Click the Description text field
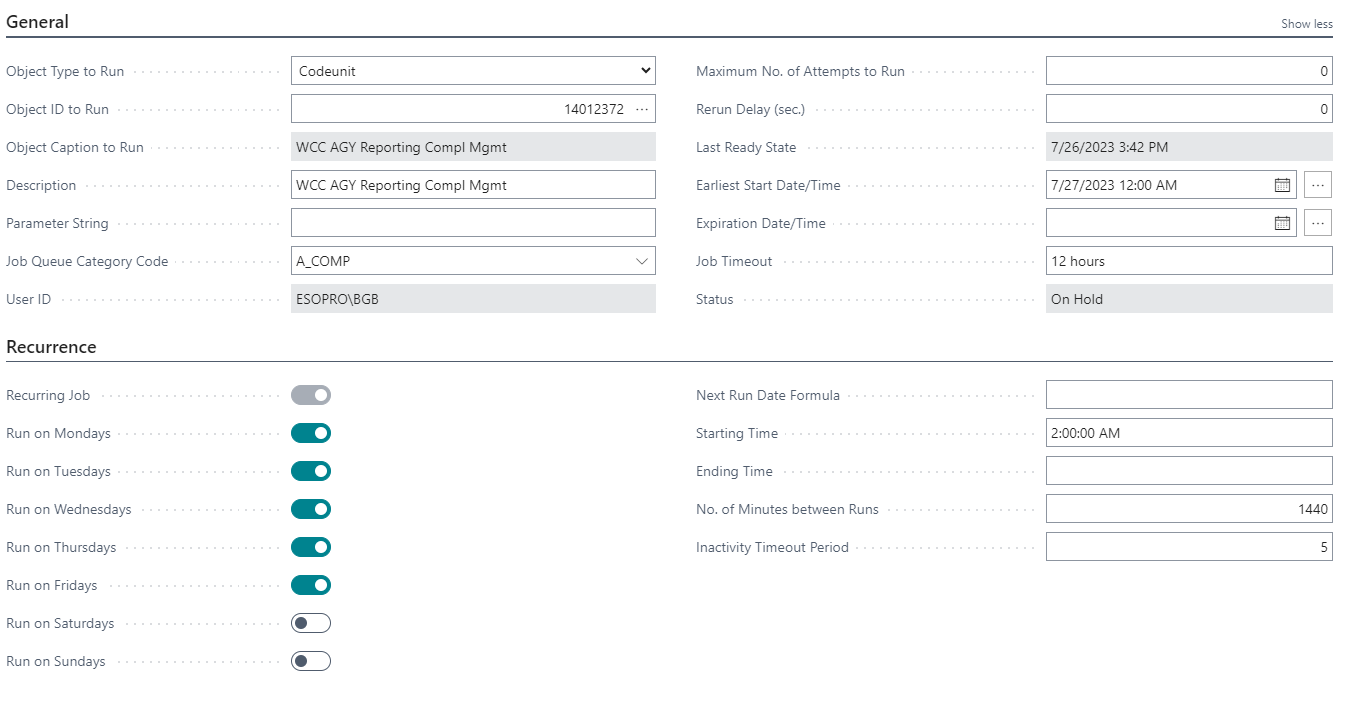This screenshot has width=1346, height=703. tap(473, 185)
